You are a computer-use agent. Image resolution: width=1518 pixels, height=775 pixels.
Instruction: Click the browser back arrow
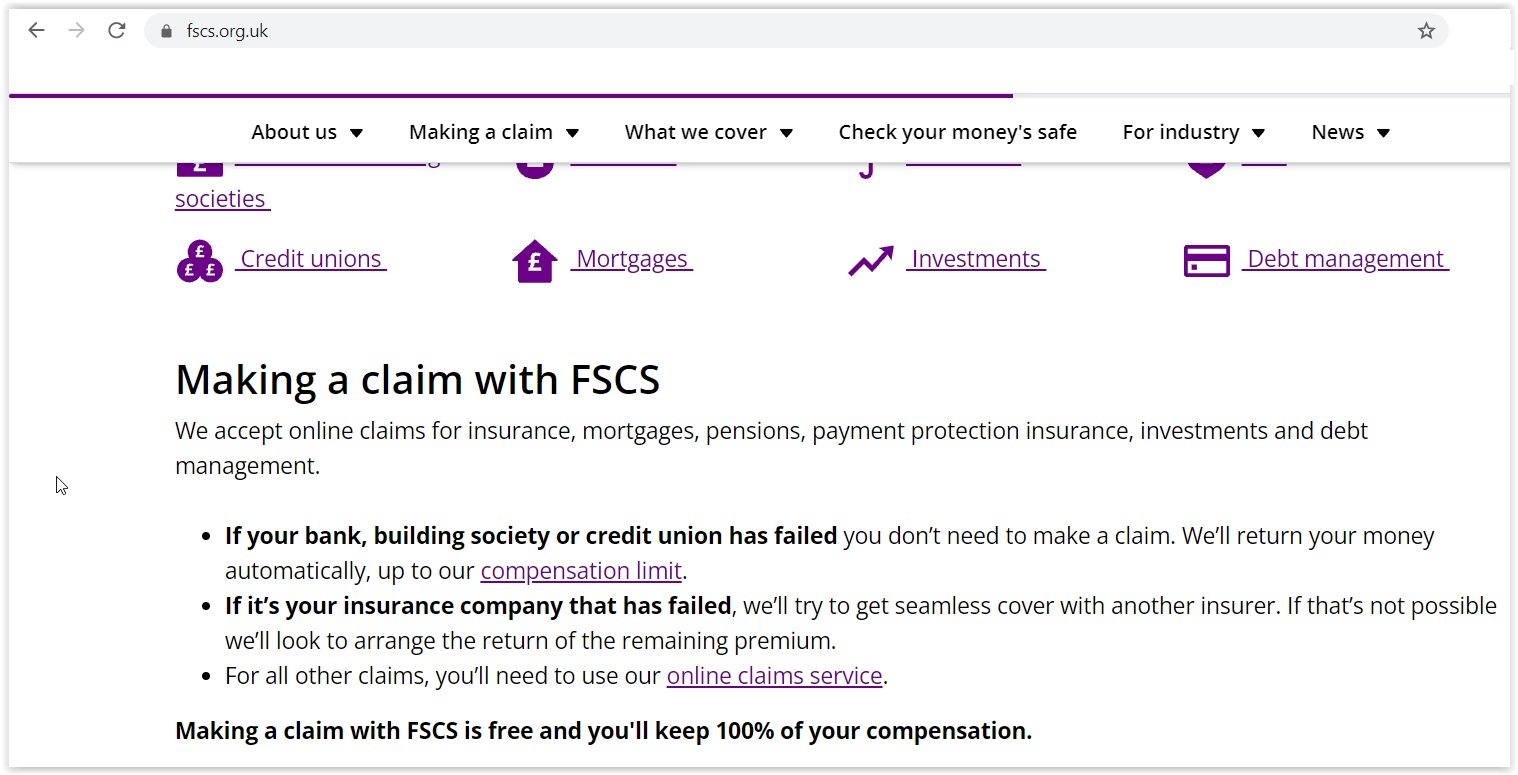37,31
